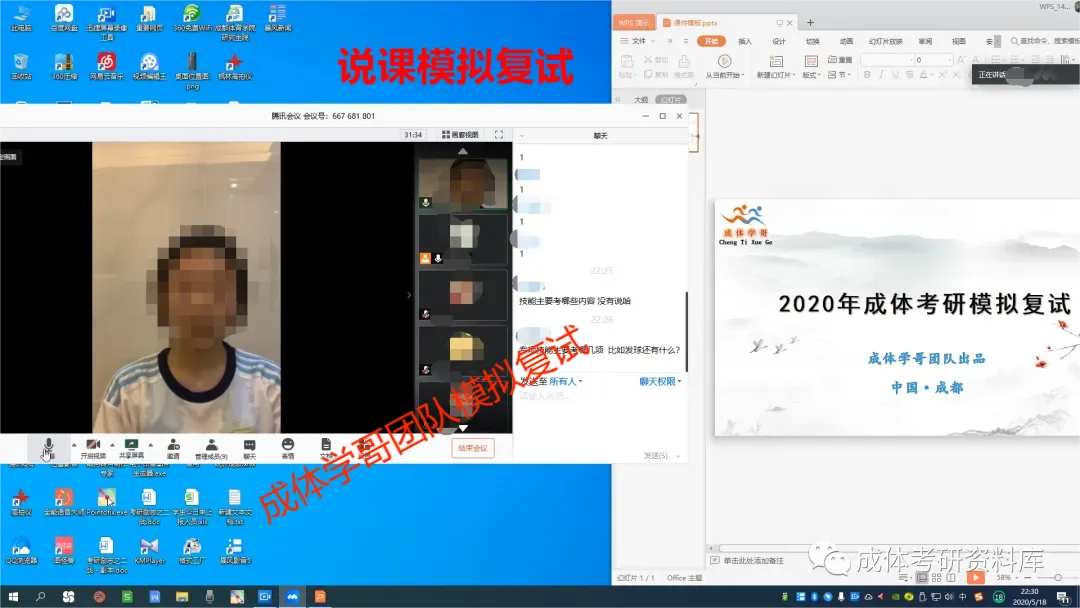This screenshot has width=1080, height=608.
Task: Open notification center in system tray
Action: pos(1064,597)
